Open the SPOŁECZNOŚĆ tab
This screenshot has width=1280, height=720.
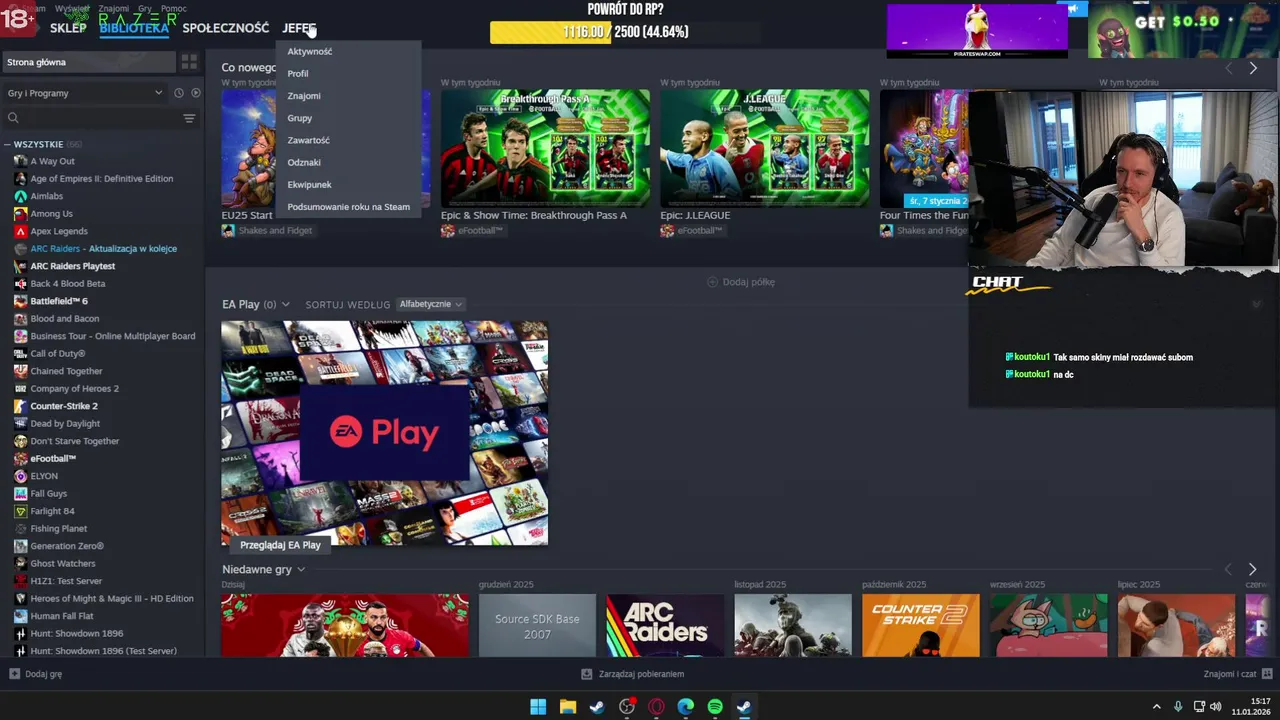(x=226, y=28)
